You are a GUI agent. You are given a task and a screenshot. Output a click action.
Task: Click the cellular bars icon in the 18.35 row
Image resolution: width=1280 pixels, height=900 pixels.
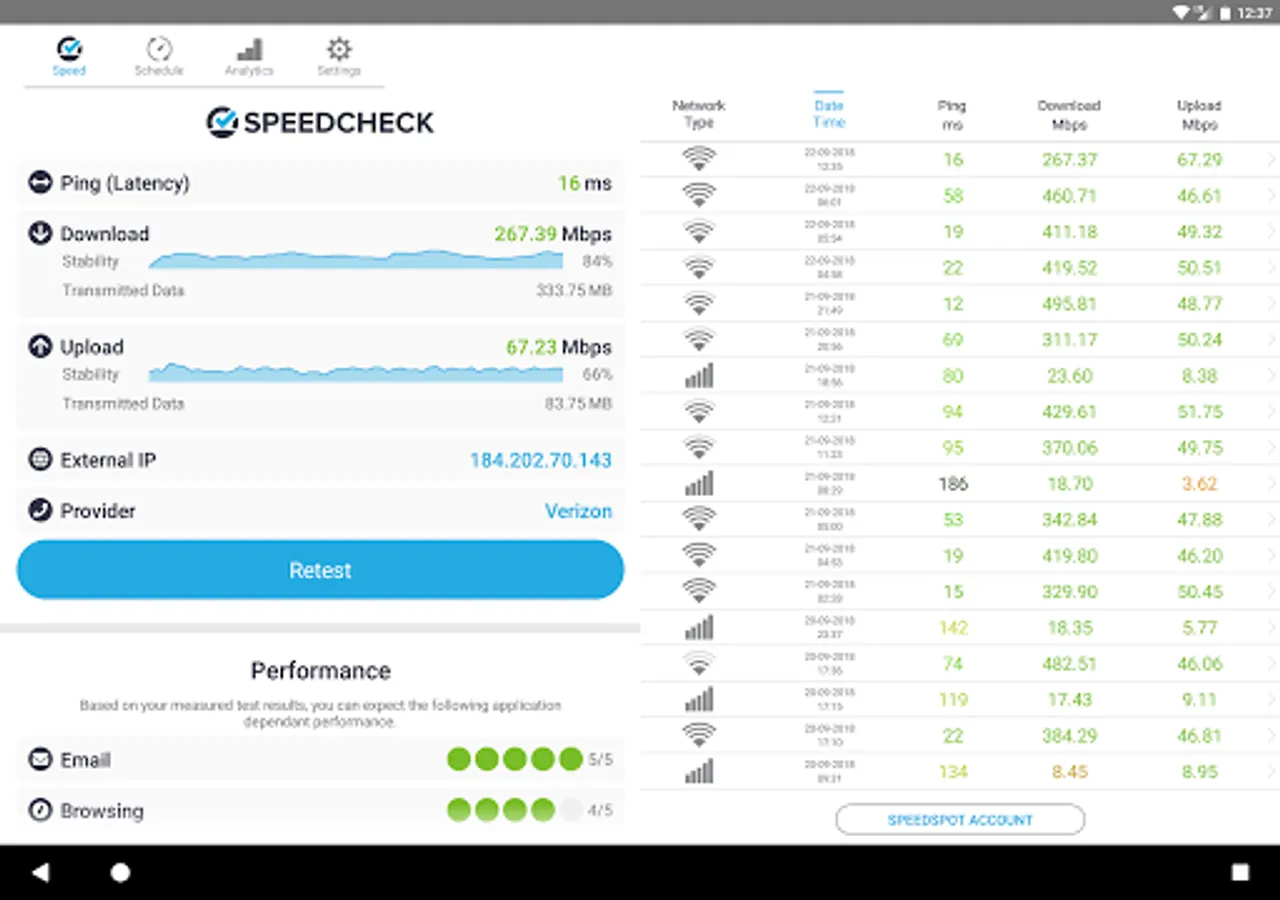pyautogui.click(x=699, y=627)
